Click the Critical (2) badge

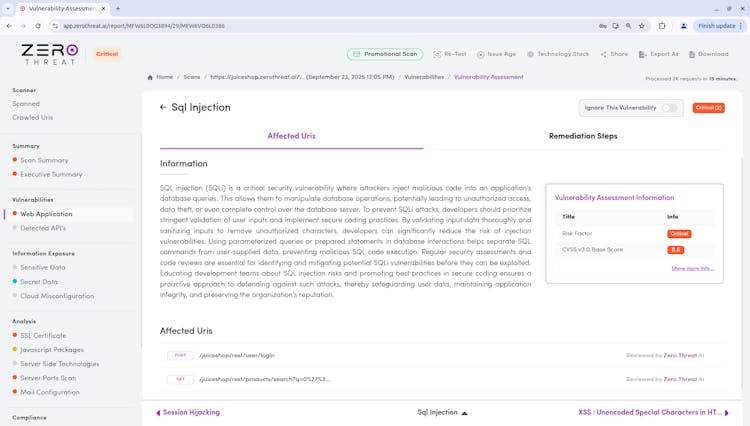coord(708,108)
